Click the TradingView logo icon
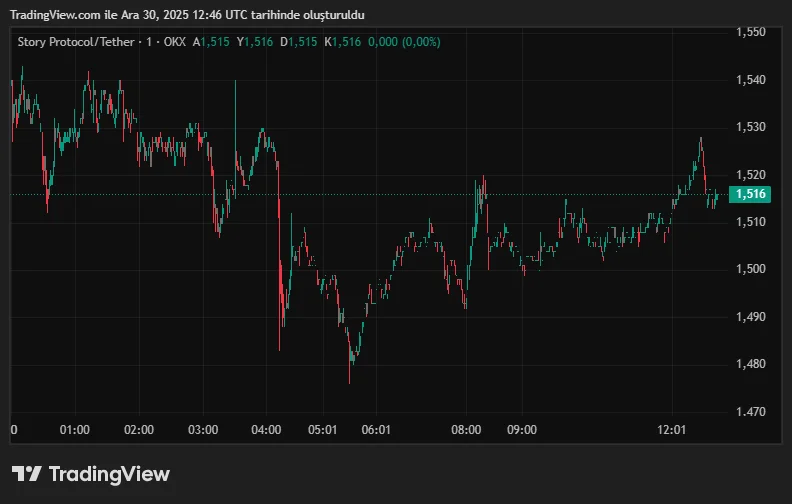792x504 pixels. [26, 473]
